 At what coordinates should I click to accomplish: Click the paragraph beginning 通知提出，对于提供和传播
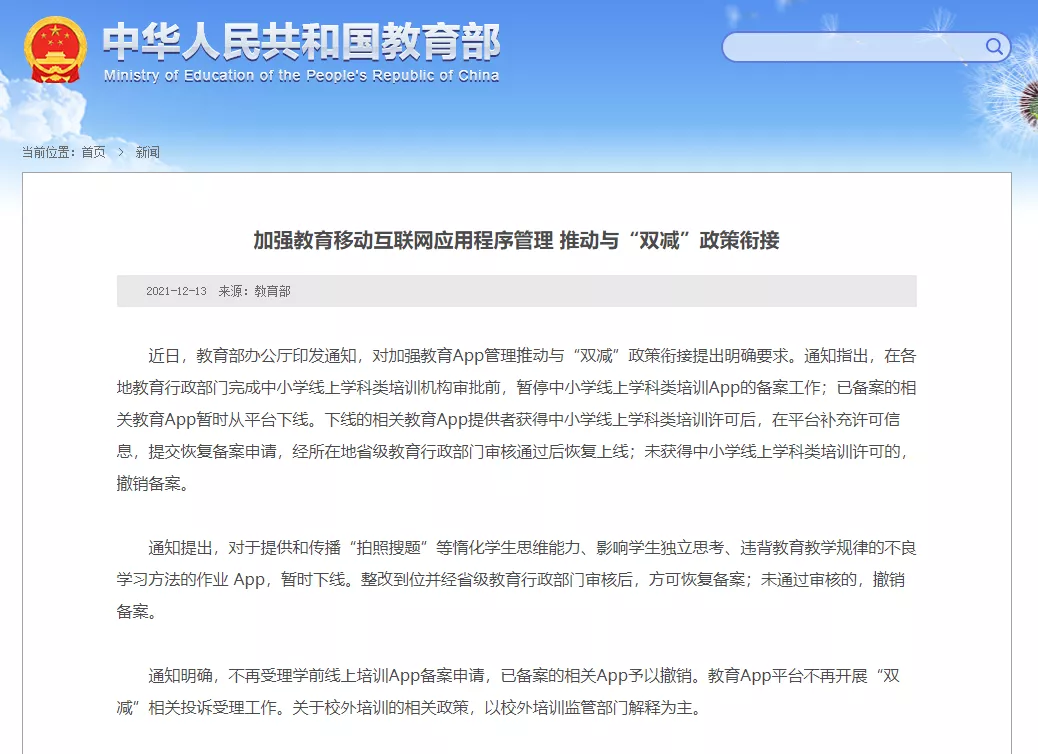[516, 580]
